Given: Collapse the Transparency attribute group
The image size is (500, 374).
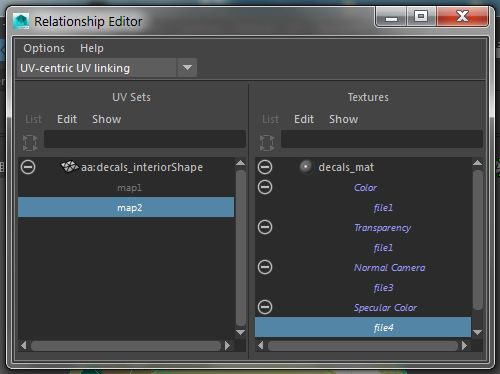Looking at the screenshot, I should click(x=265, y=227).
